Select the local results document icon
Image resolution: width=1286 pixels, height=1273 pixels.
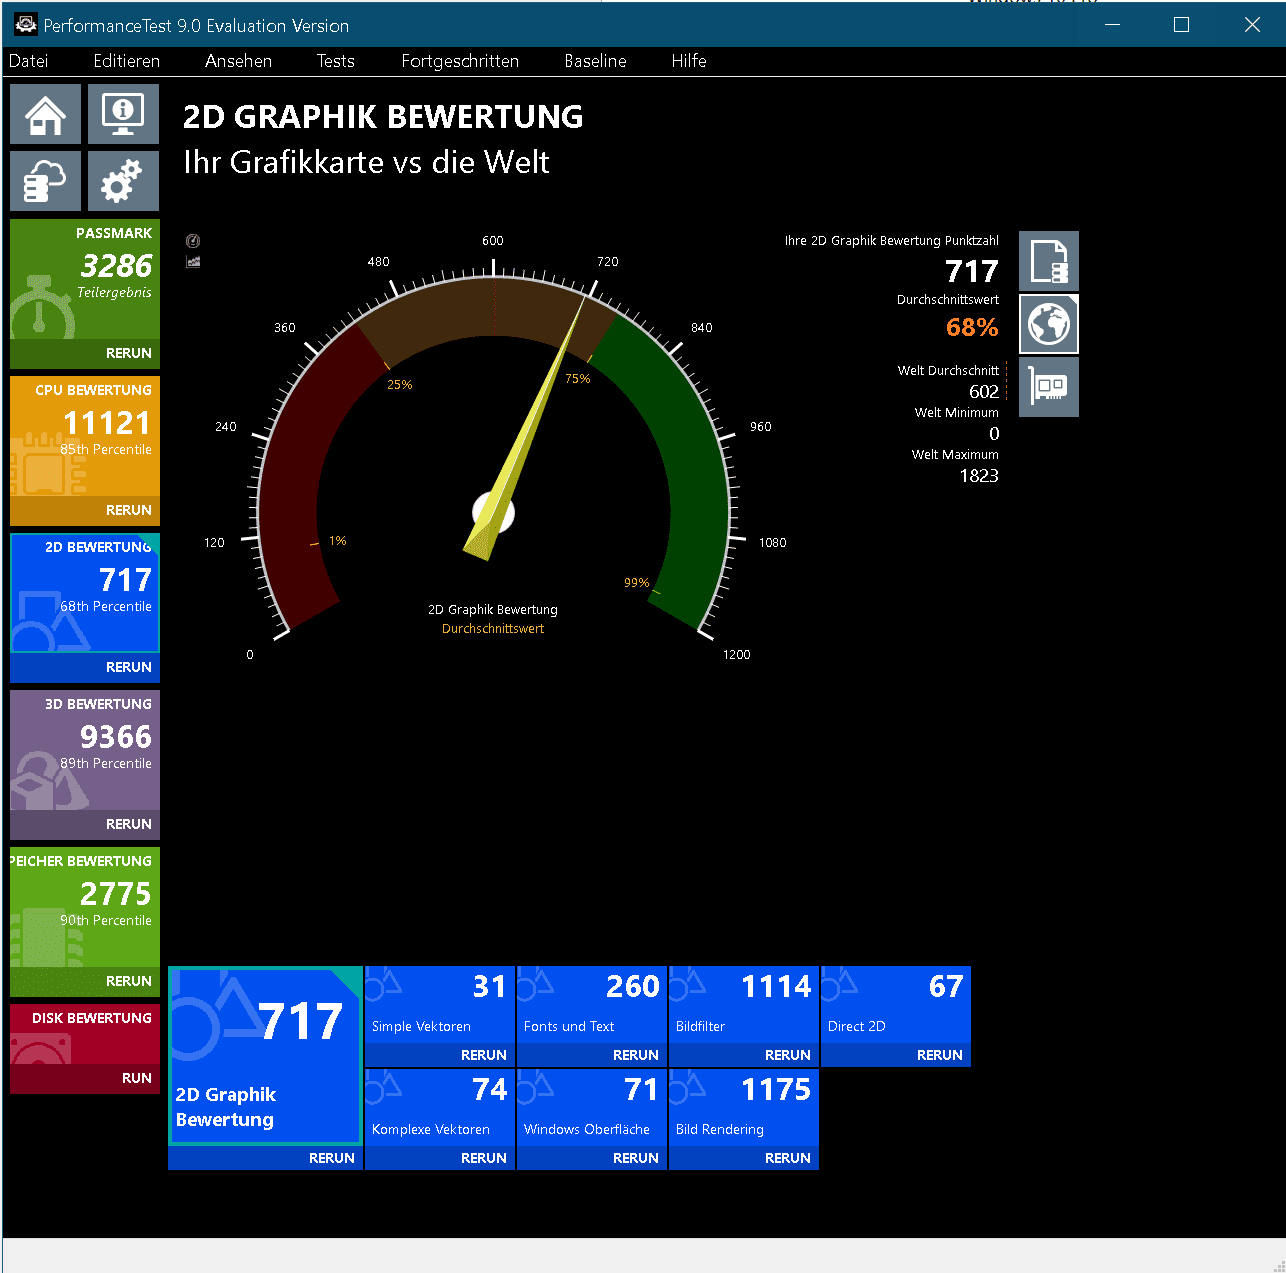coord(1049,261)
